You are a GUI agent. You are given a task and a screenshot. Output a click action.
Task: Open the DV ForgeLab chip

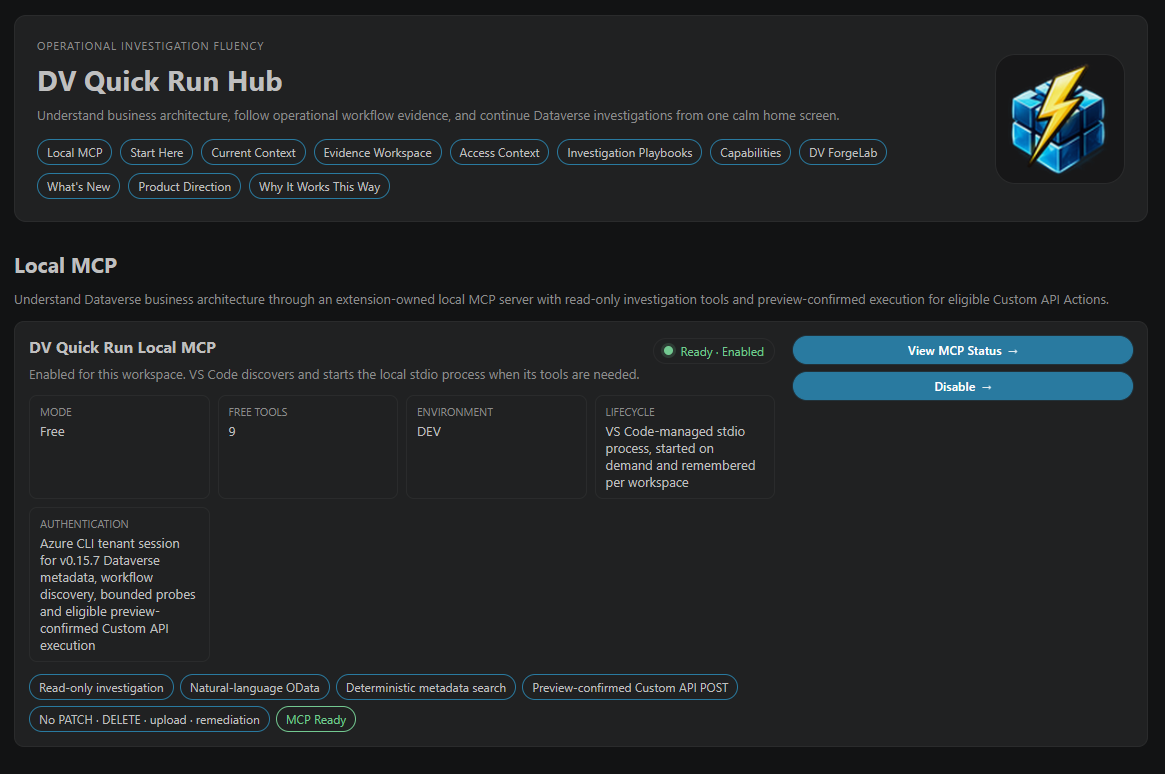[x=843, y=152]
